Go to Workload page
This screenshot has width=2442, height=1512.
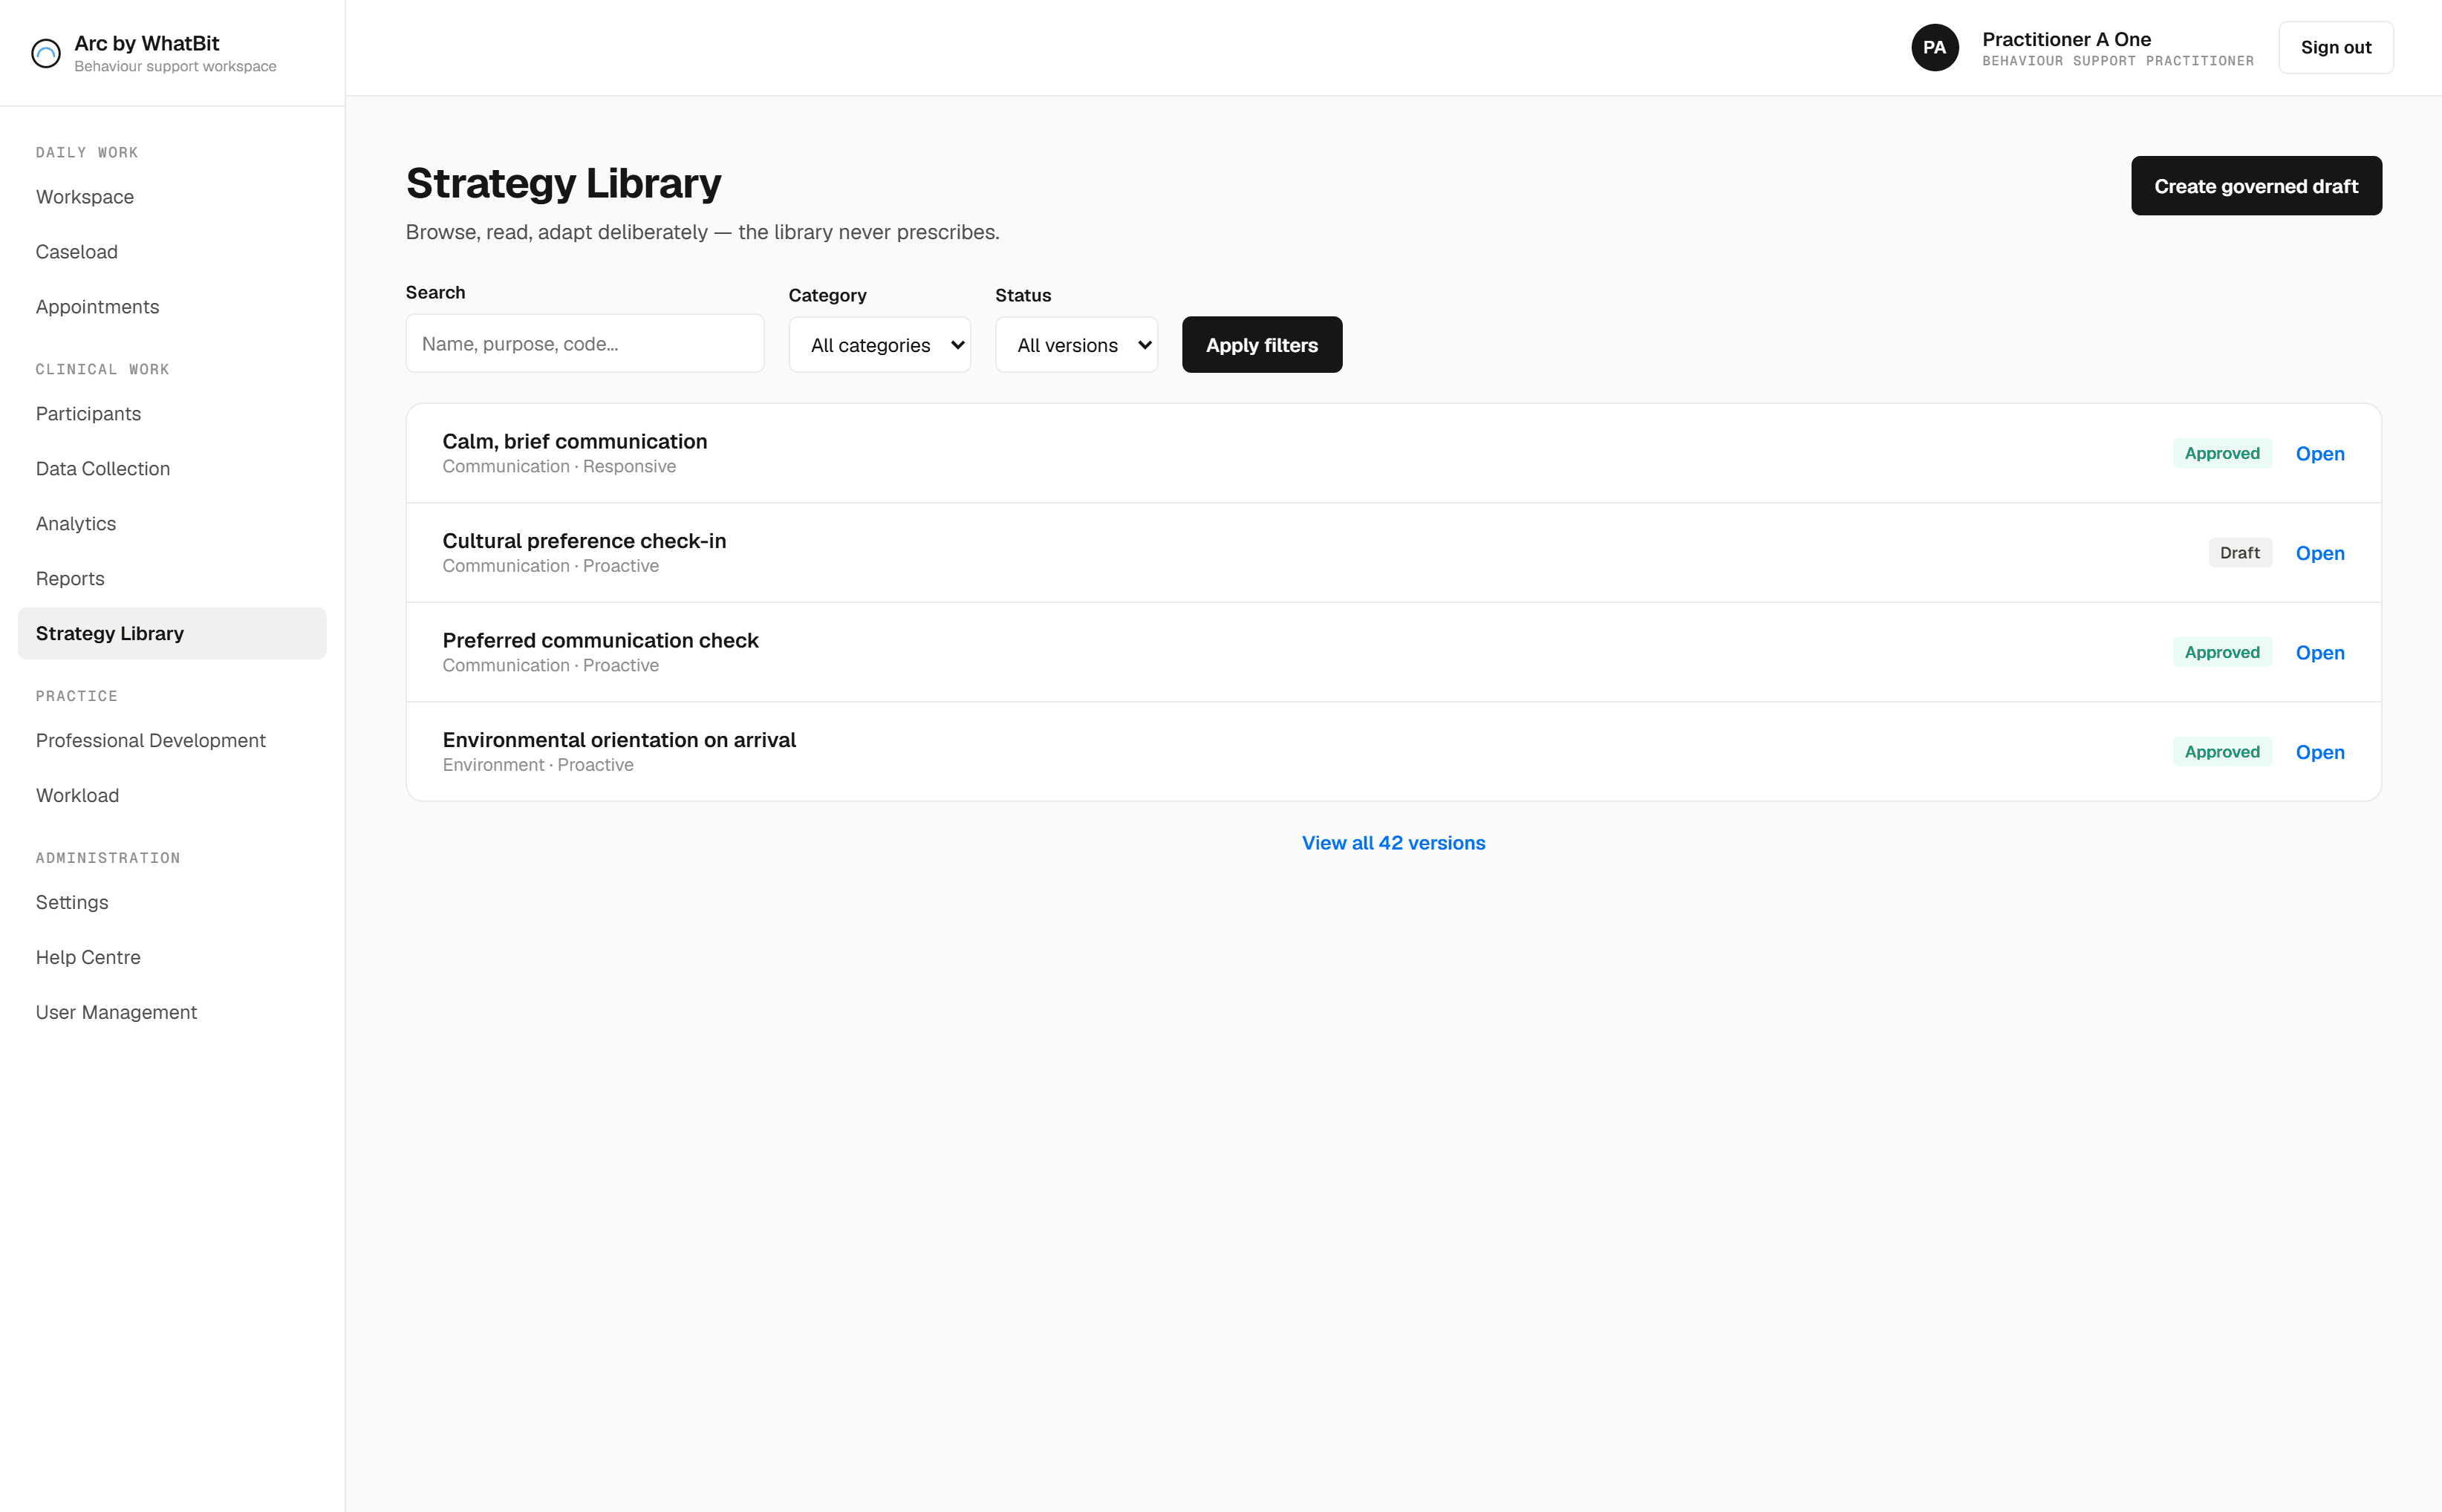[x=172, y=795]
